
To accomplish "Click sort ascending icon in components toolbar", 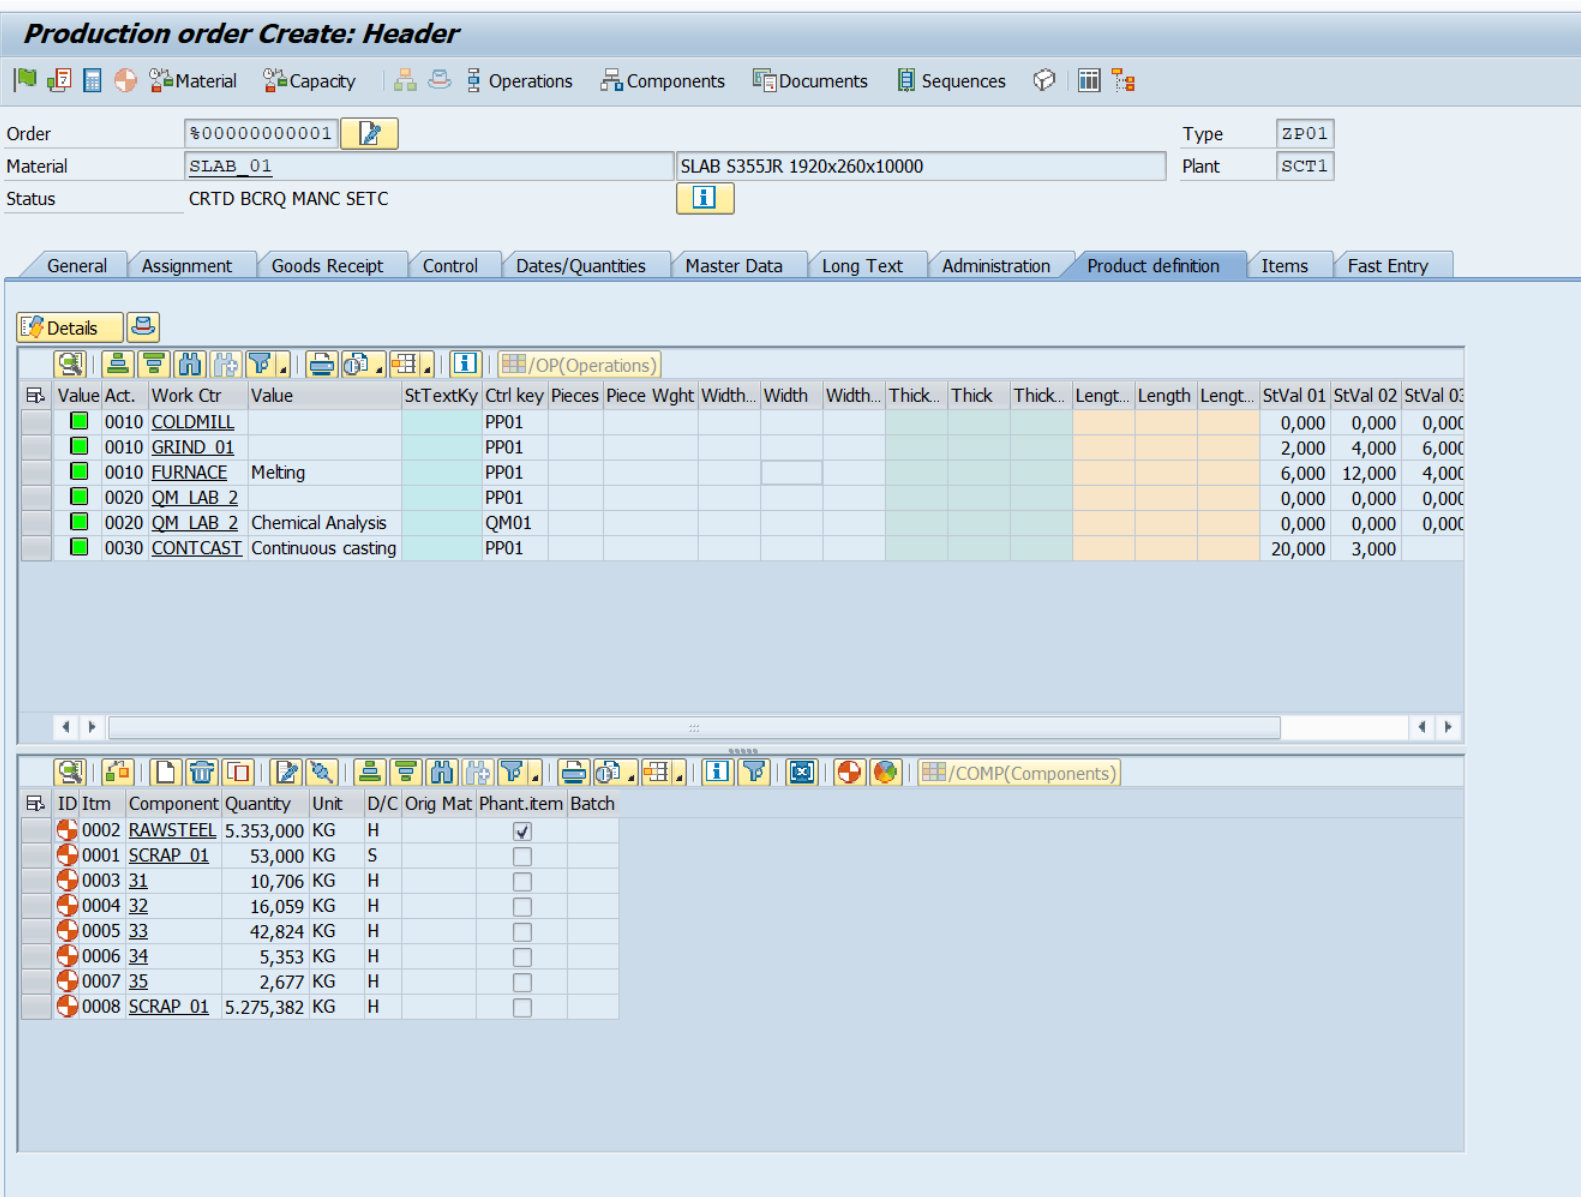I will click(x=369, y=772).
